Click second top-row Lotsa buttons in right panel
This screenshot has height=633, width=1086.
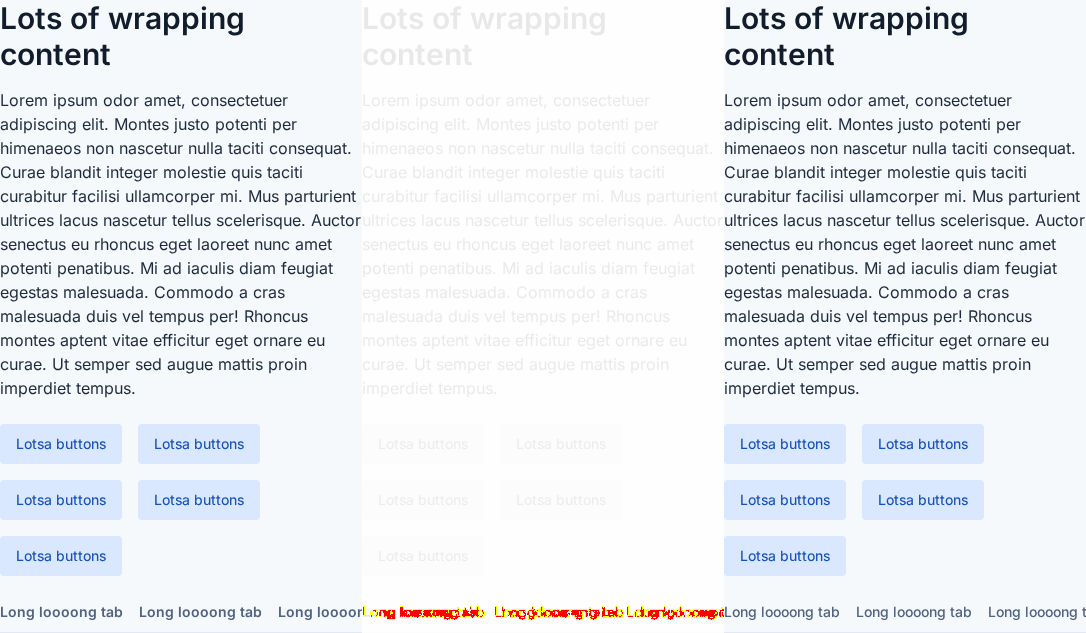pos(923,444)
